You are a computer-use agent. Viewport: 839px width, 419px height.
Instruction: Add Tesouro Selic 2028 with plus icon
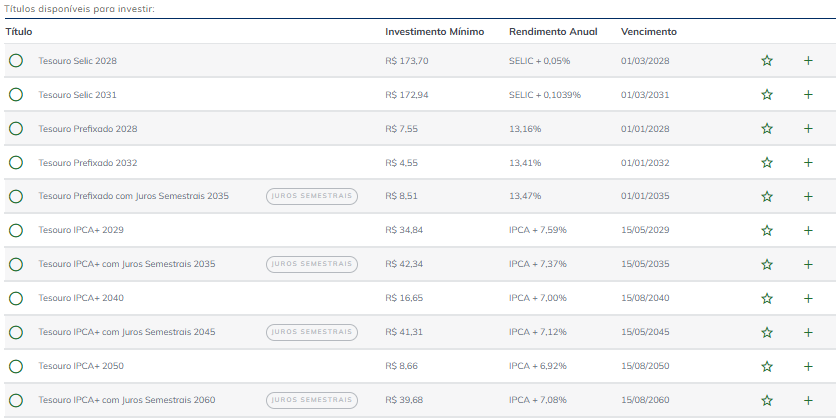coord(808,60)
